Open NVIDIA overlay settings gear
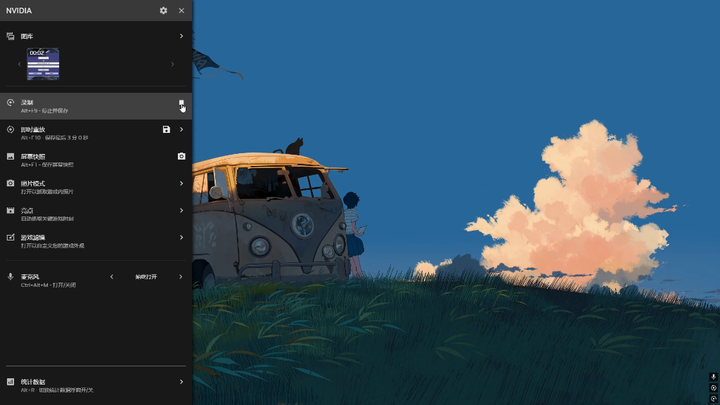 coord(163,11)
